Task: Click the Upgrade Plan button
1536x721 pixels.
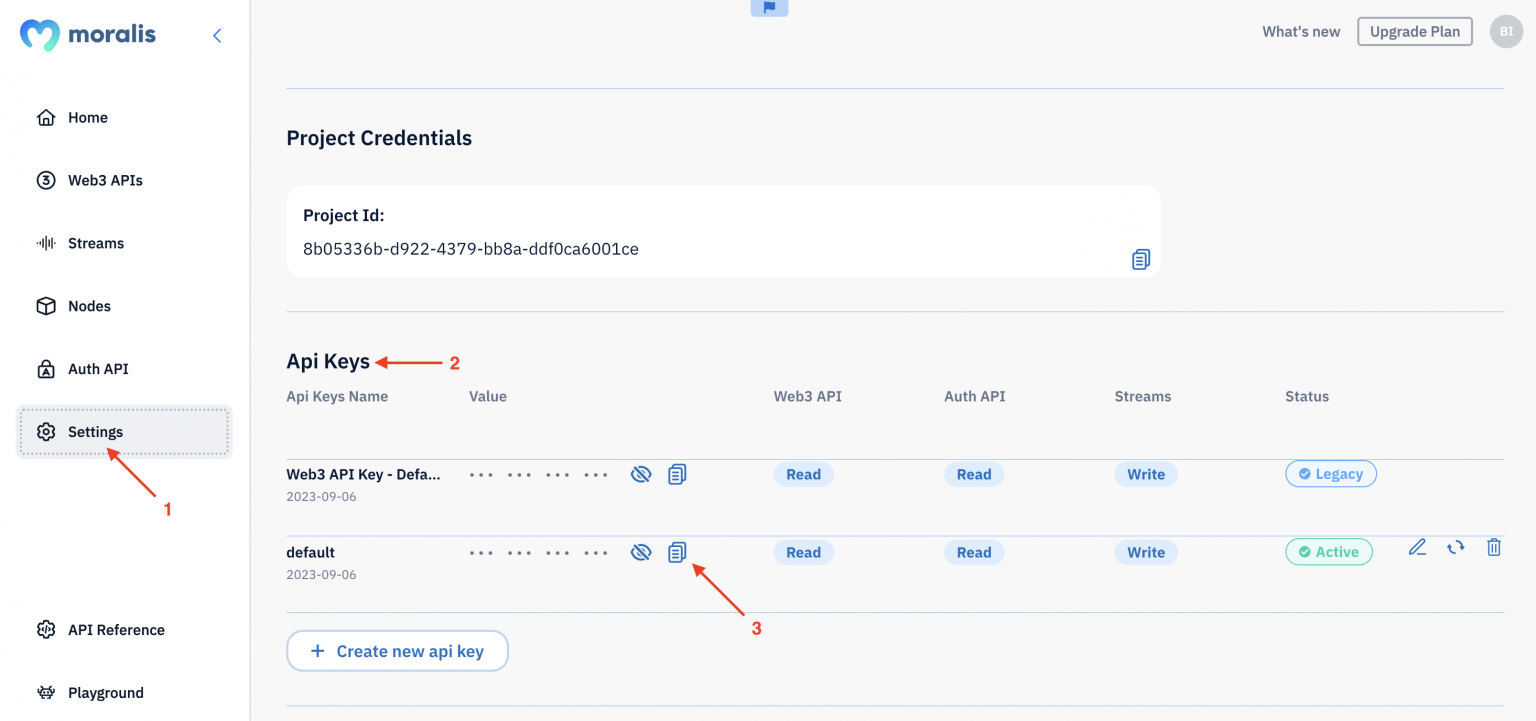Action: 1415,32
